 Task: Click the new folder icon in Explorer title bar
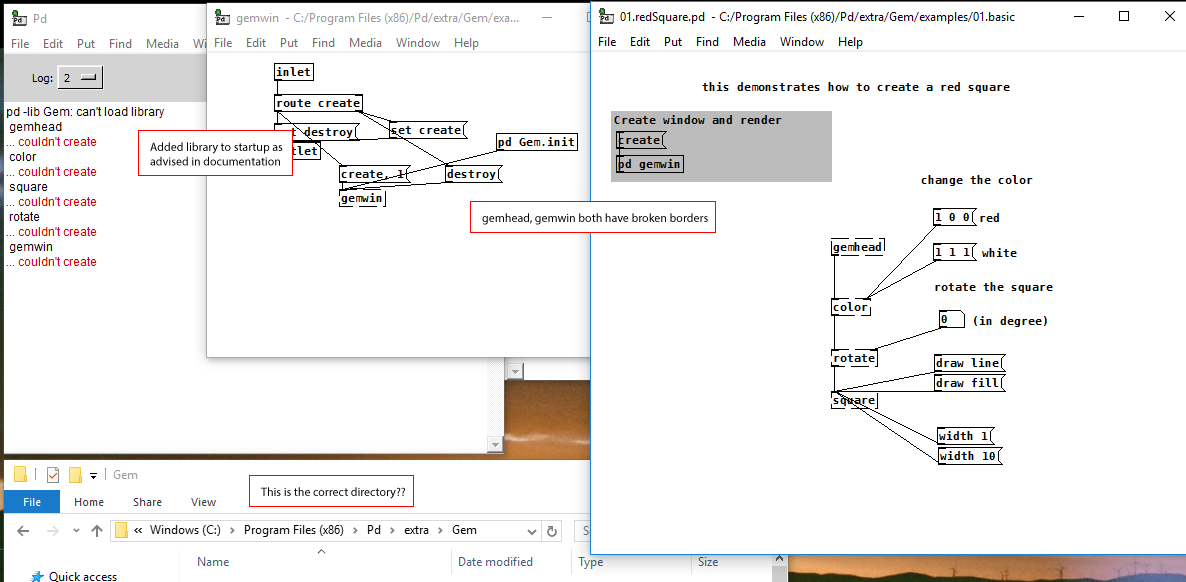(x=75, y=475)
